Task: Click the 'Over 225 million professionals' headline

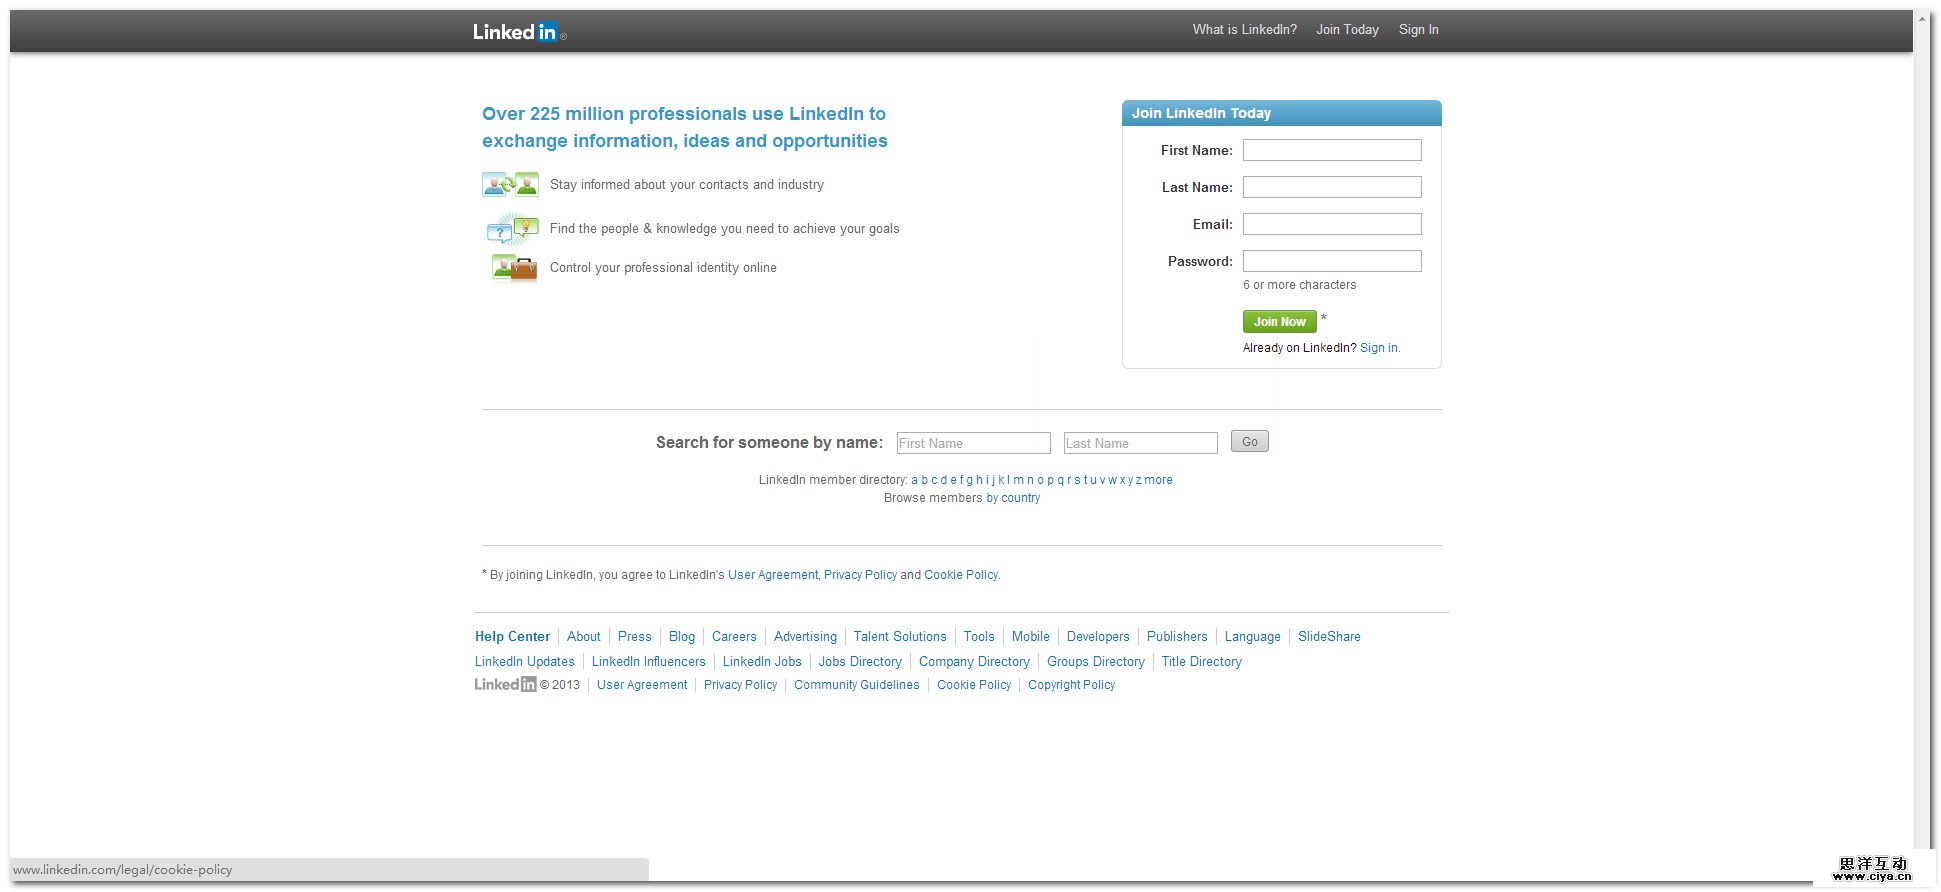Action: pyautogui.click(x=685, y=127)
